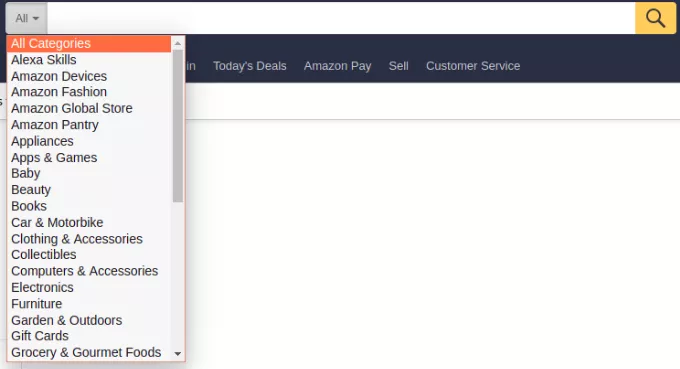The width and height of the screenshot is (680, 369).
Task: Open Customer Service link
Action: tap(473, 66)
